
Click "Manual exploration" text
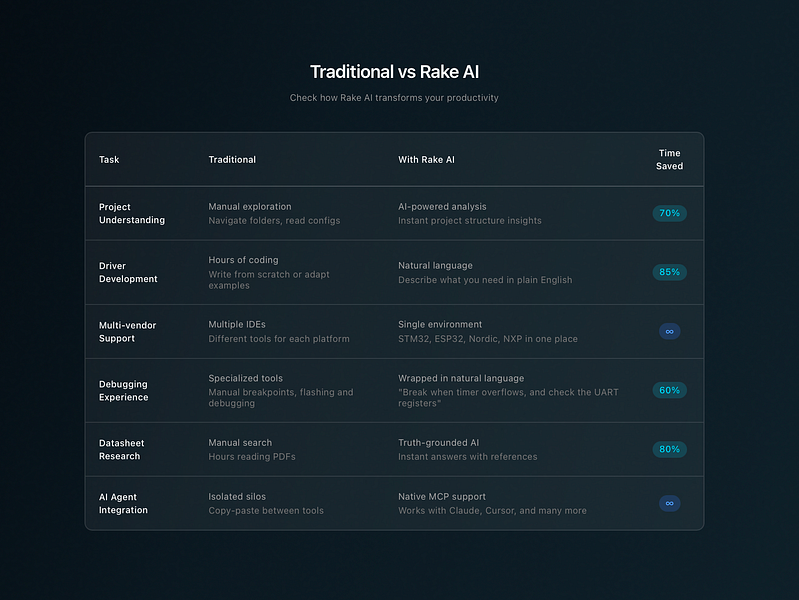pos(250,206)
